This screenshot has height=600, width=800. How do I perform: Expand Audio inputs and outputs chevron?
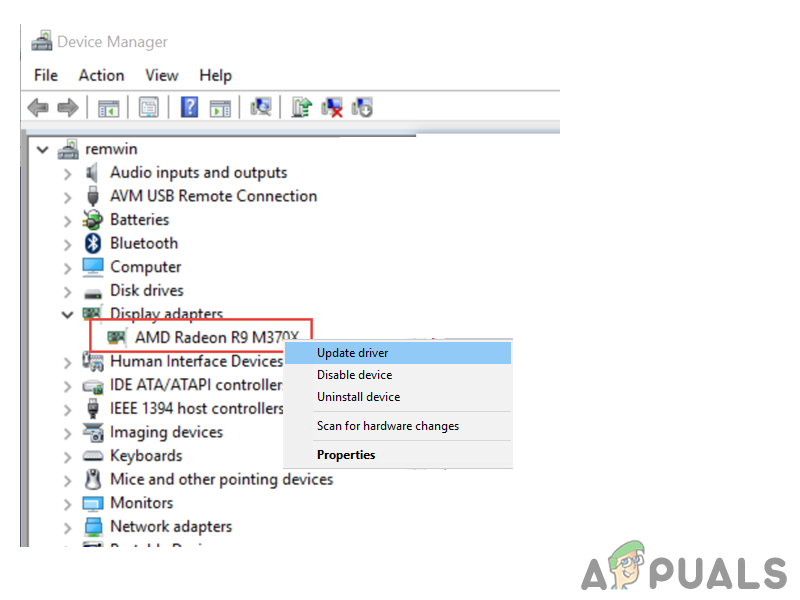(68, 174)
